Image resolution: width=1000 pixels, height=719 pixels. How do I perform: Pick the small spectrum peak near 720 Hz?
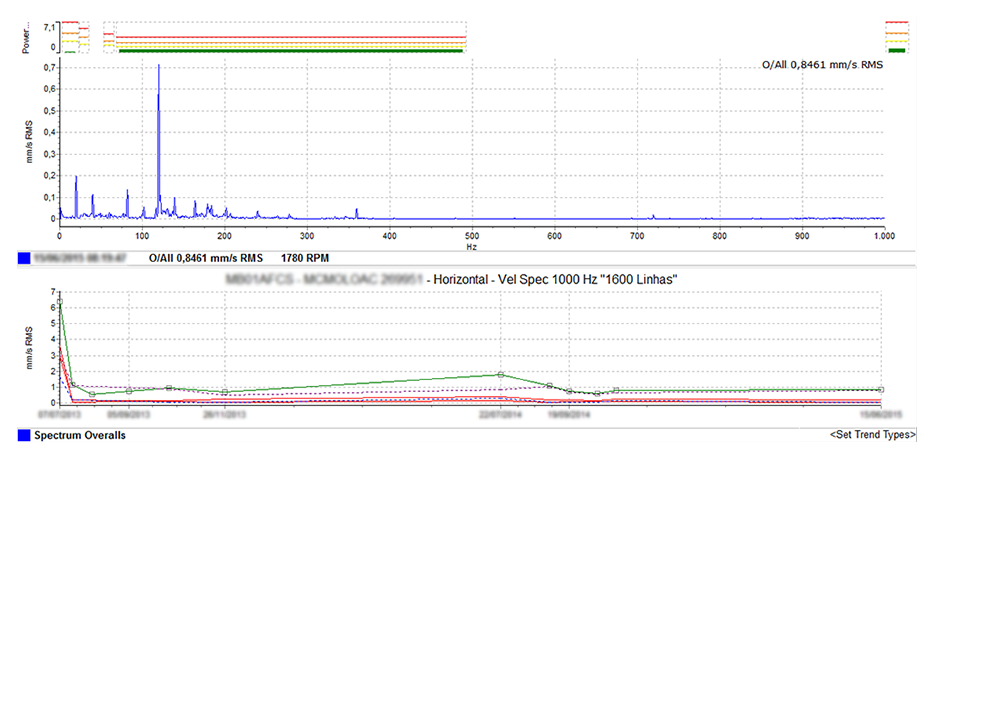tap(653, 215)
